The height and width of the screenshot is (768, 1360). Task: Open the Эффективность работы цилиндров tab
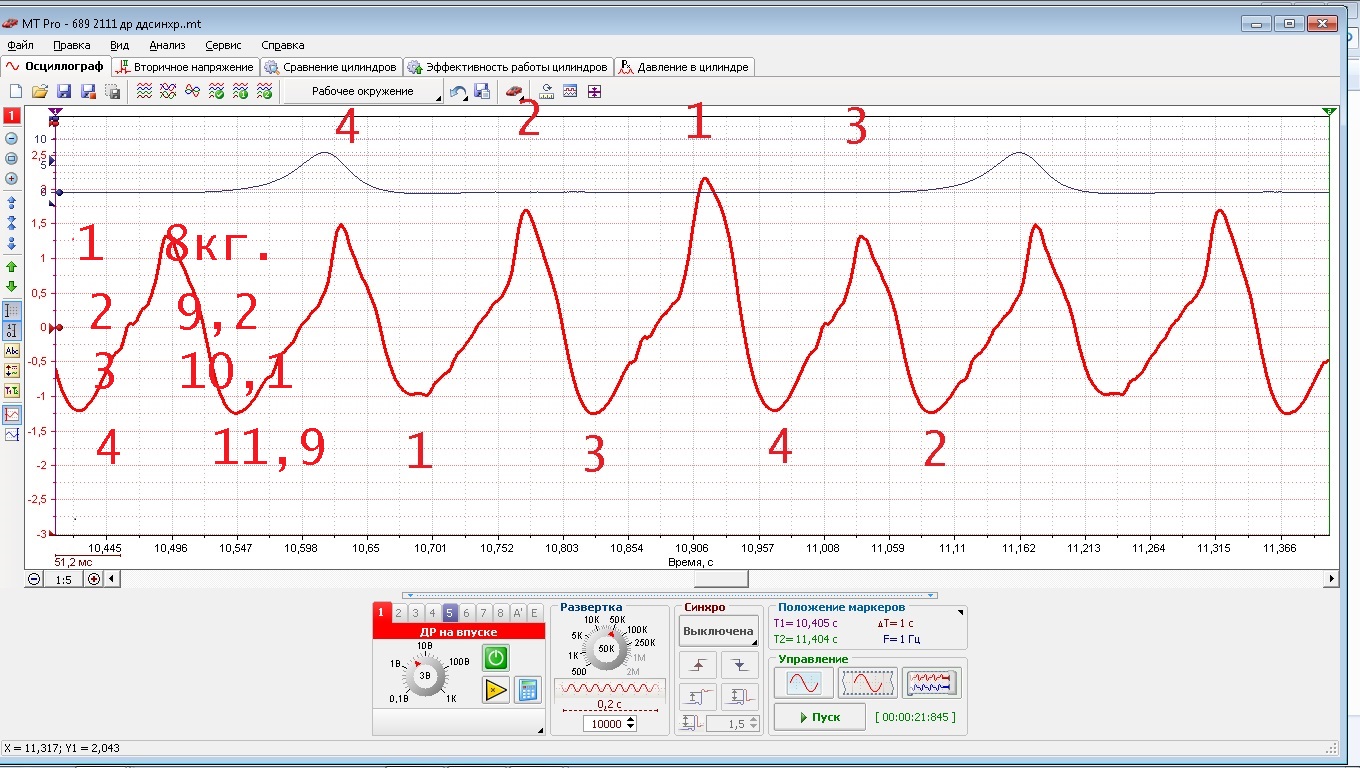[508, 67]
